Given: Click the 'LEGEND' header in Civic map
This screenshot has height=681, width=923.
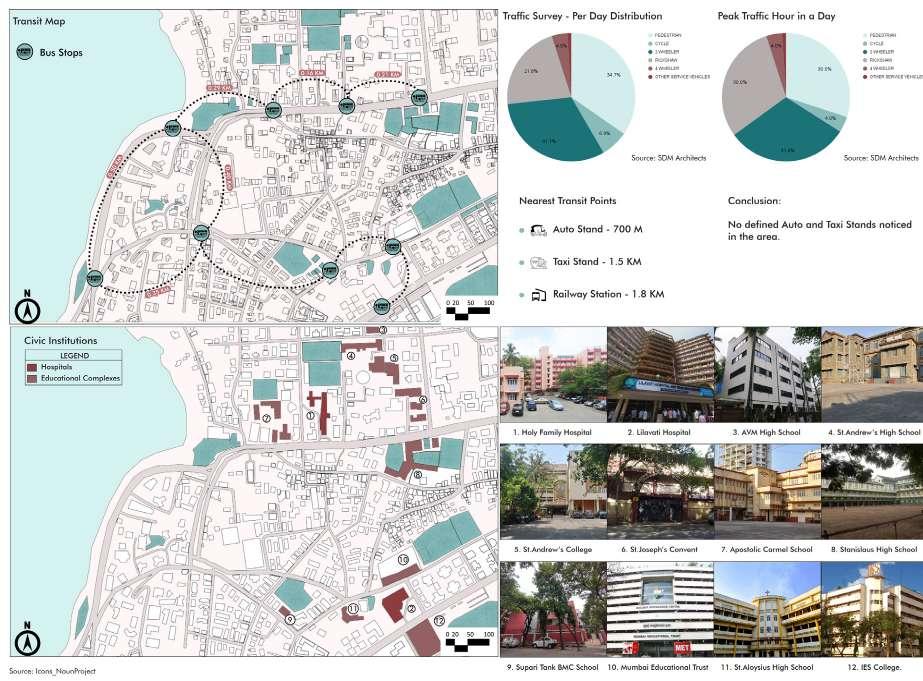Looking at the screenshot, I should coord(74,356).
